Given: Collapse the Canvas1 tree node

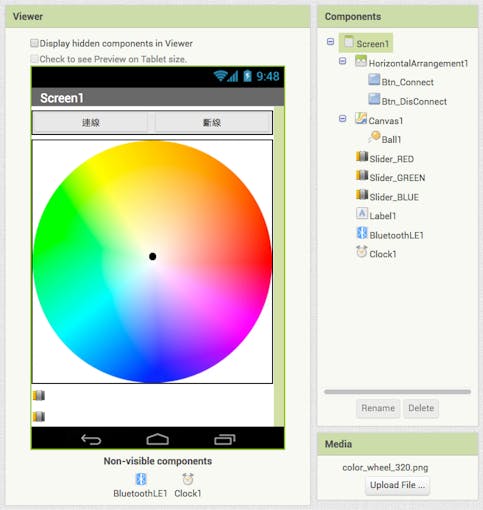Looking at the screenshot, I should (342, 118).
